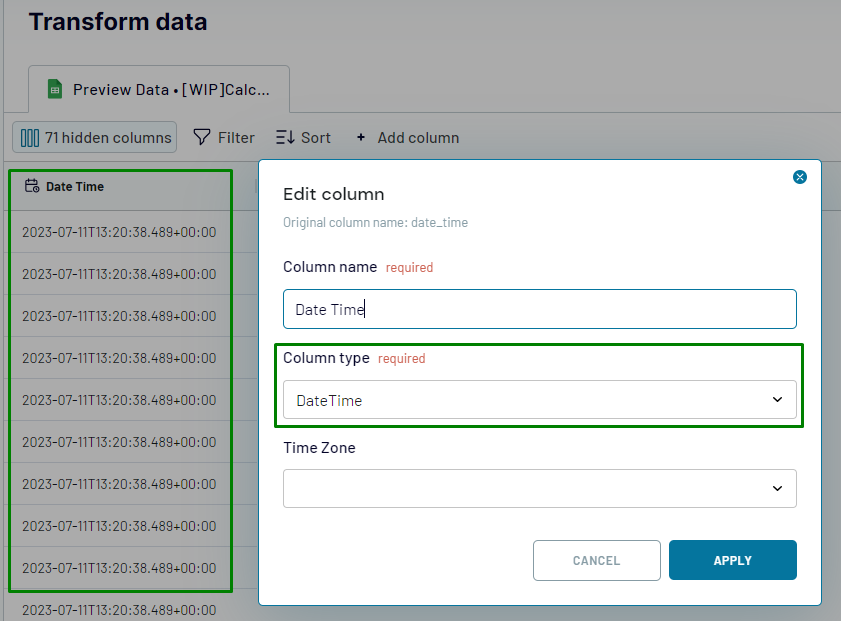Click the Column type chevron arrow

(x=778, y=400)
